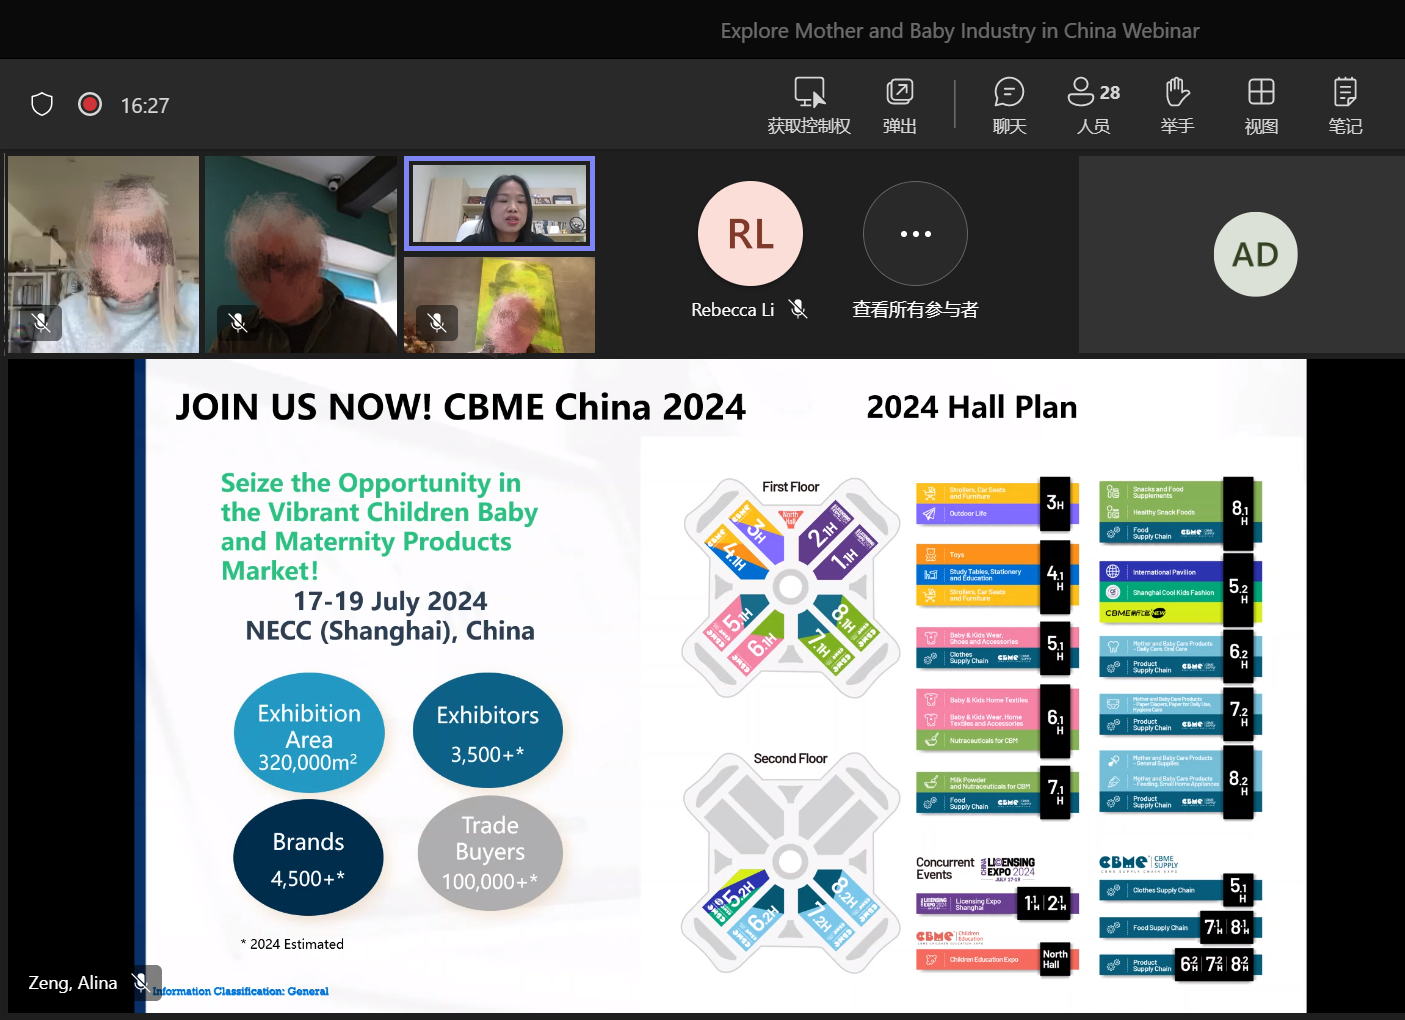Click the 8.1H hall legend block
Screen dimensions: 1405x1020
click(x=1180, y=514)
